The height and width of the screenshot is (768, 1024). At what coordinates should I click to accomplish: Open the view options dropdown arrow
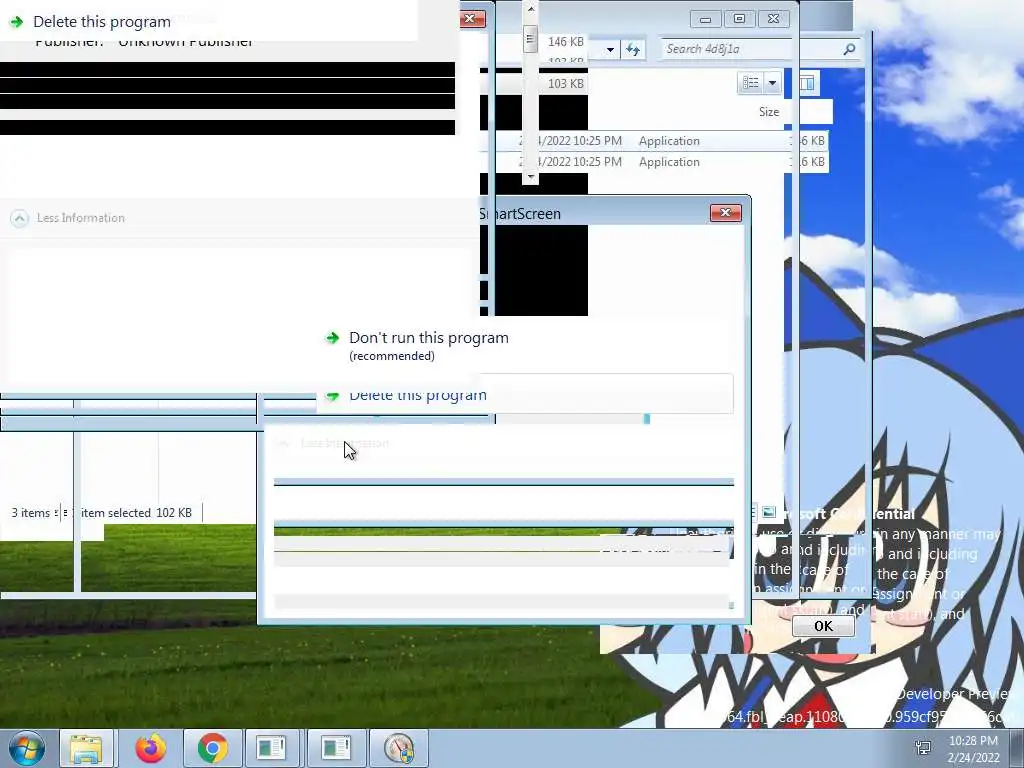(x=772, y=83)
